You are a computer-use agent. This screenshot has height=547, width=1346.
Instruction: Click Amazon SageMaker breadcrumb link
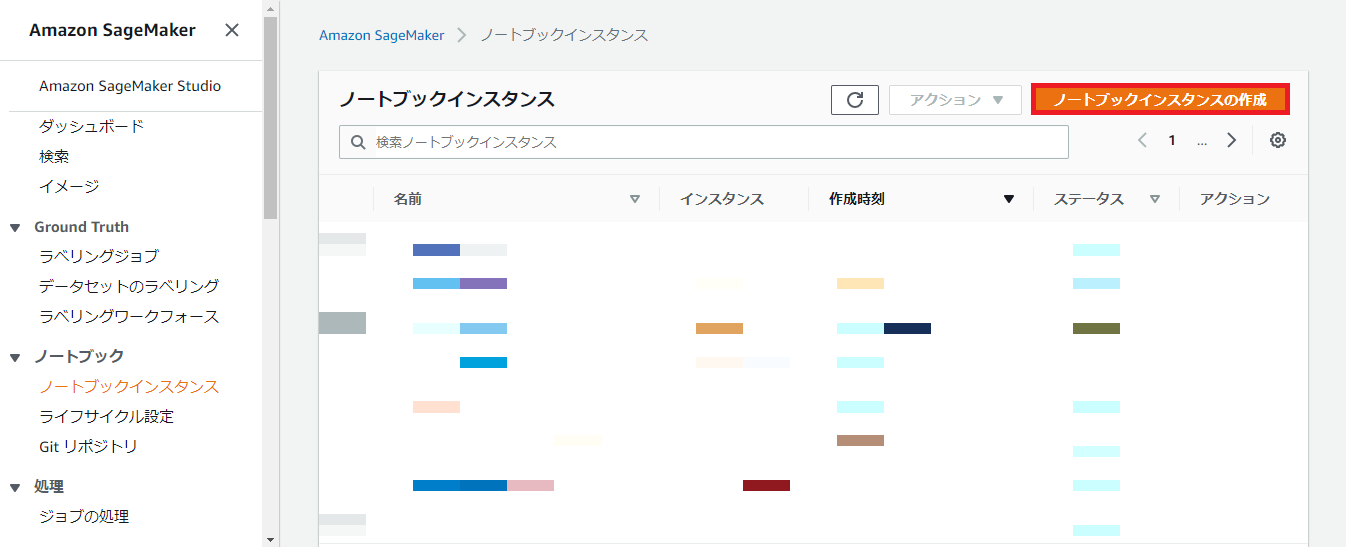[x=381, y=35]
